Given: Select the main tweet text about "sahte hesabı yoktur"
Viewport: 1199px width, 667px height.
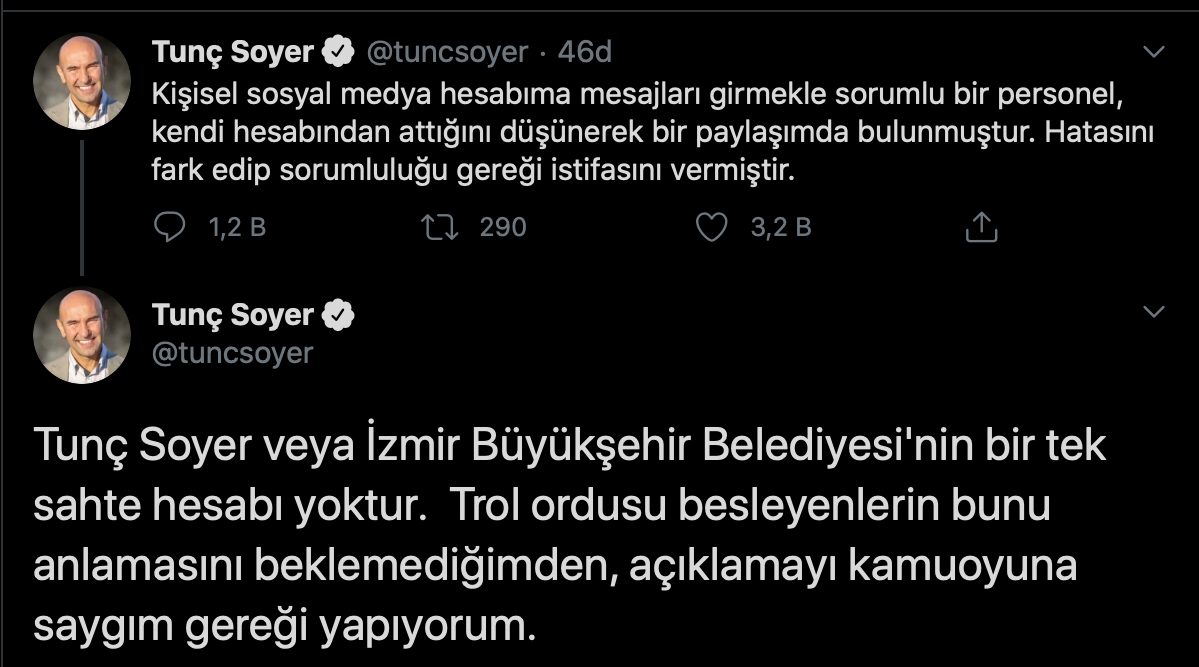Looking at the screenshot, I should click(x=570, y=535).
